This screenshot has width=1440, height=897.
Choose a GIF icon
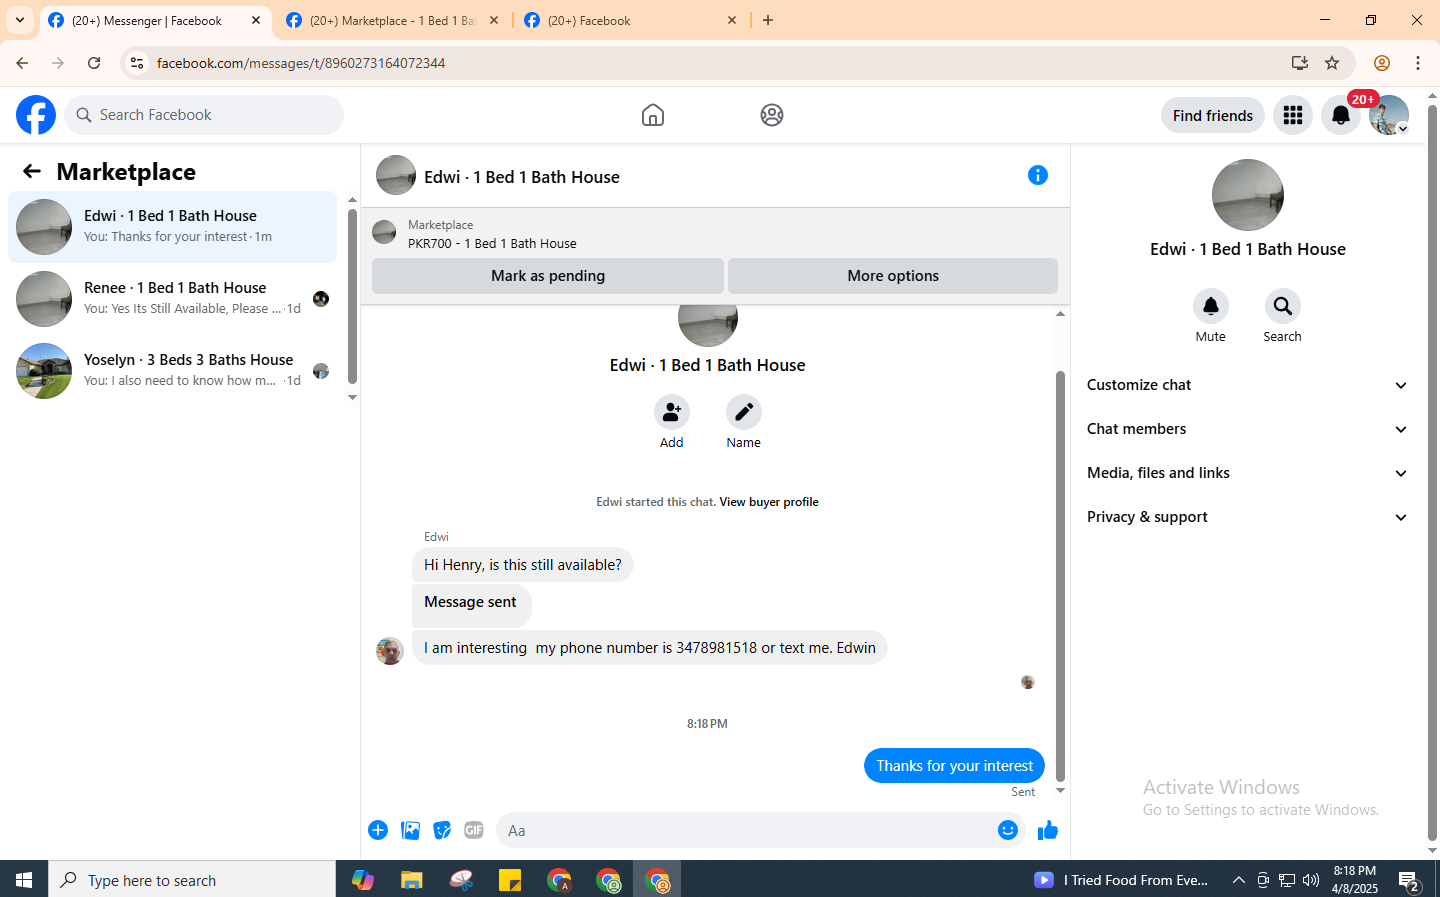pos(474,830)
